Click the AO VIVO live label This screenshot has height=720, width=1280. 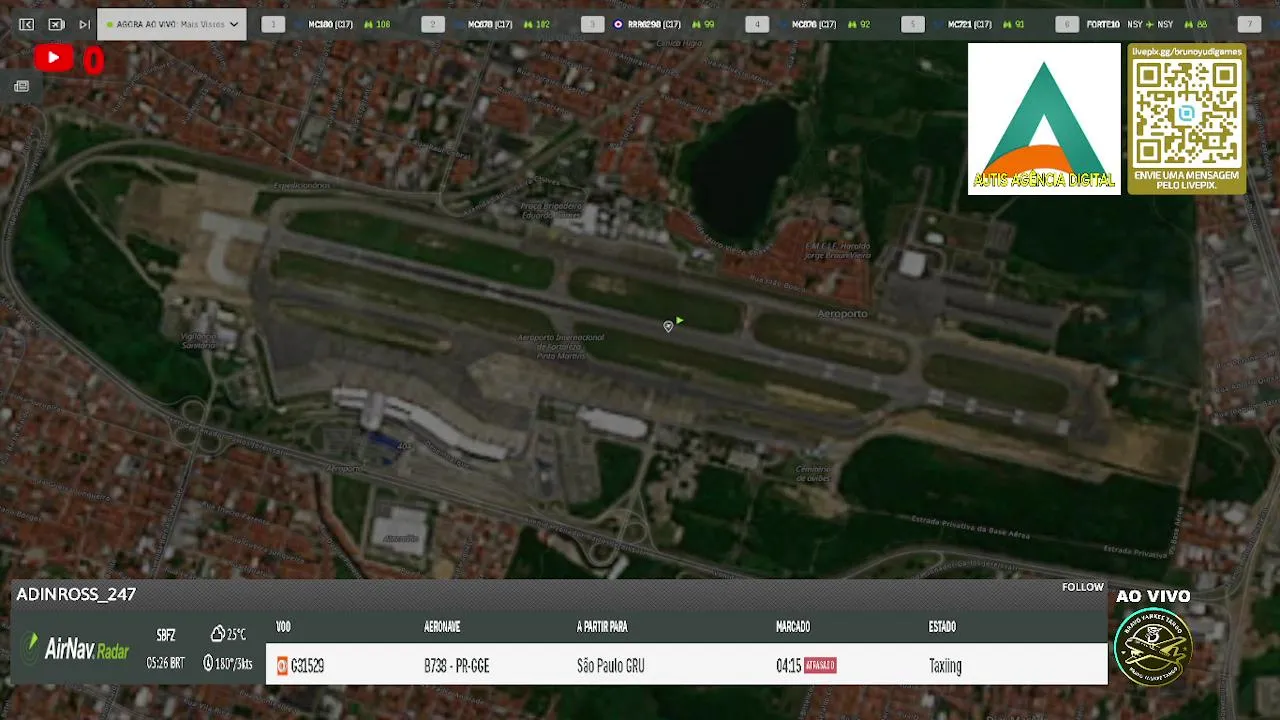pos(1153,596)
